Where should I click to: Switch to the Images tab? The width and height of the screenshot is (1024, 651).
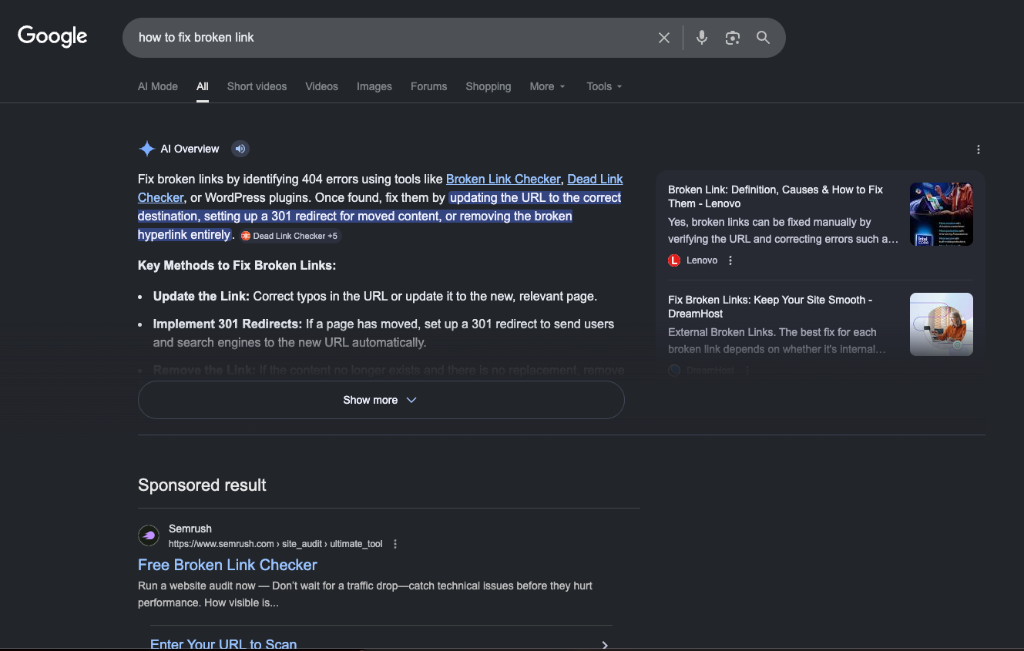click(x=374, y=86)
